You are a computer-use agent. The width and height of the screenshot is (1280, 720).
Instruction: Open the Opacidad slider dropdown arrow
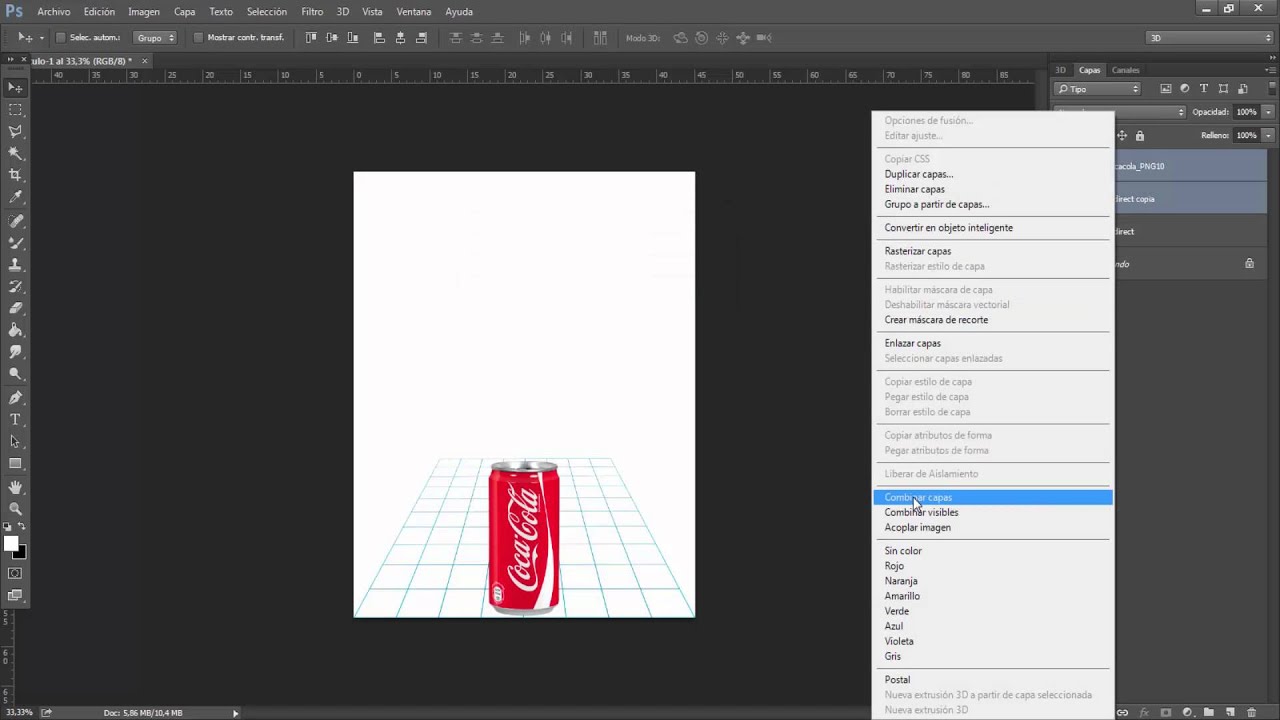point(1268,112)
